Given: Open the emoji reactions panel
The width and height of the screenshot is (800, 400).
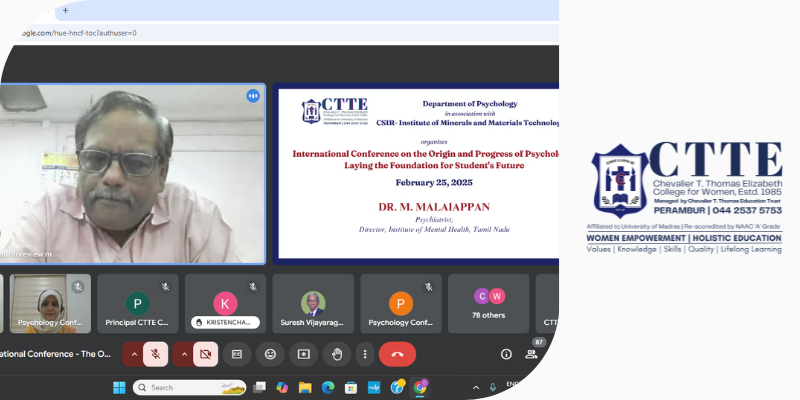Looking at the screenshot, I should (x=270, y=354).
